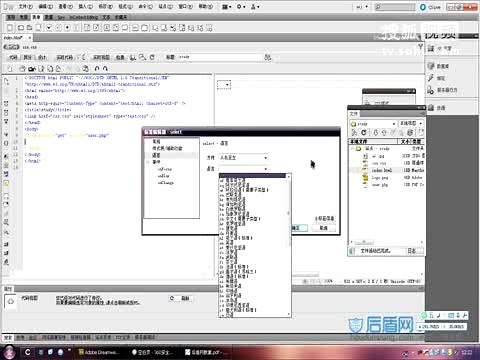
Task: Open the 本地视图 view dropdown in Files panel
Action: (x=411, y=124)
